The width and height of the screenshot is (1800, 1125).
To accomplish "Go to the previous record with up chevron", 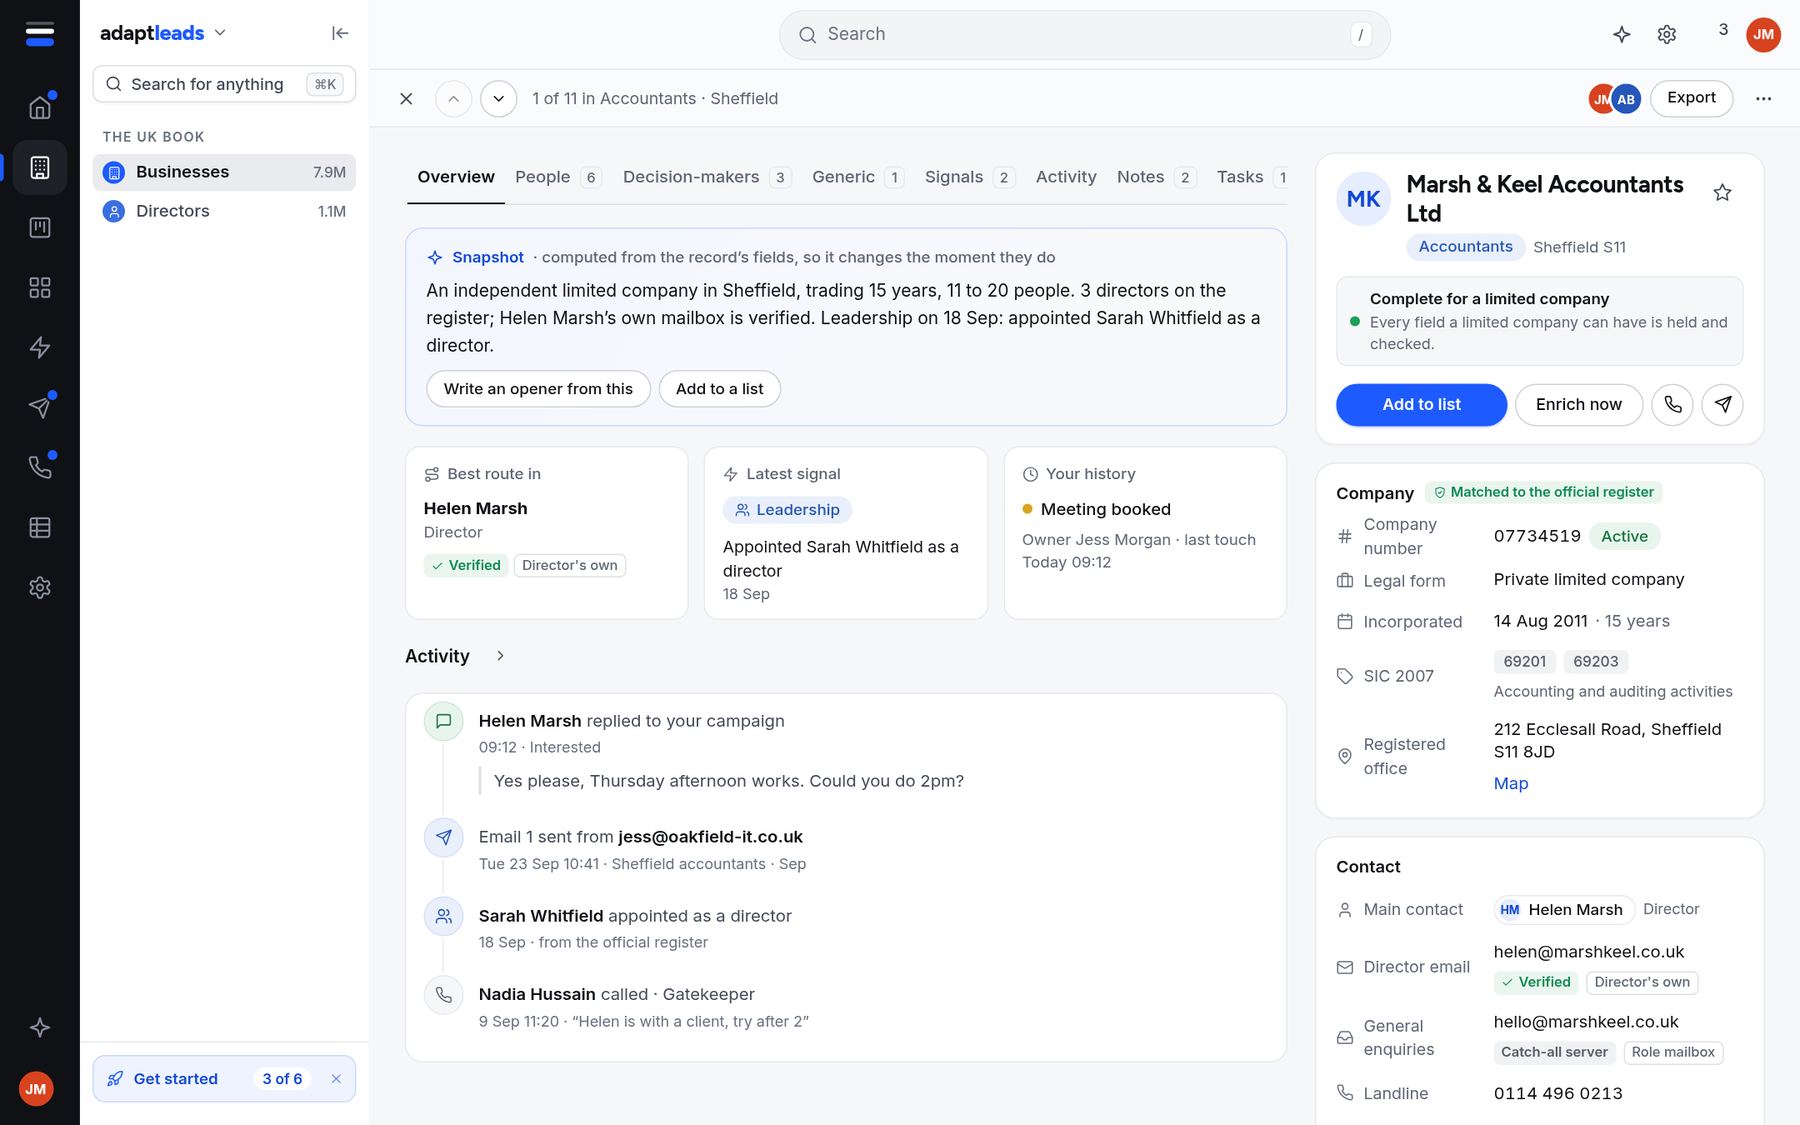I will click(x=453, y=98).
